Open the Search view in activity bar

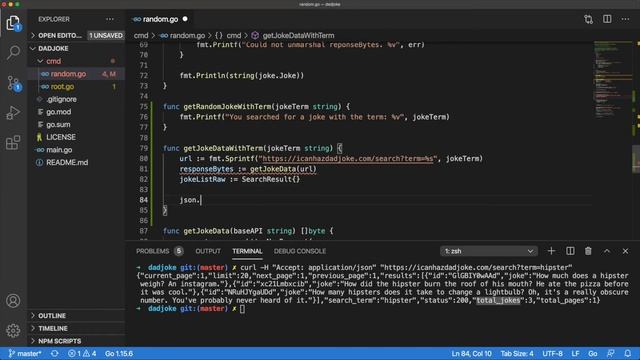(13, 52)
